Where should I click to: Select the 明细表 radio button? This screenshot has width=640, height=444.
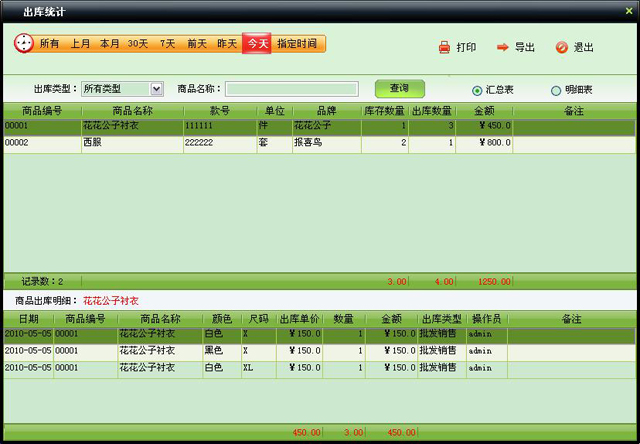coord(556,90)
